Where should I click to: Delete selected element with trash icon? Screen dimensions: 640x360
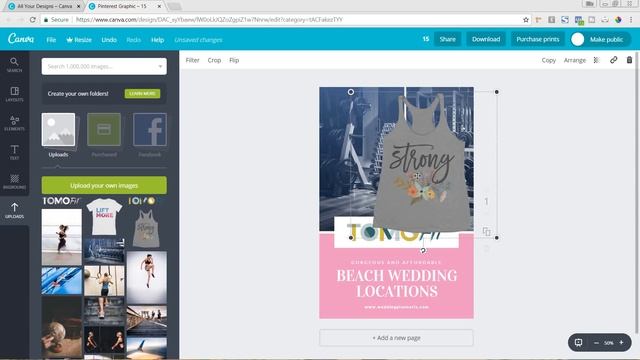[x=629, y=60]
